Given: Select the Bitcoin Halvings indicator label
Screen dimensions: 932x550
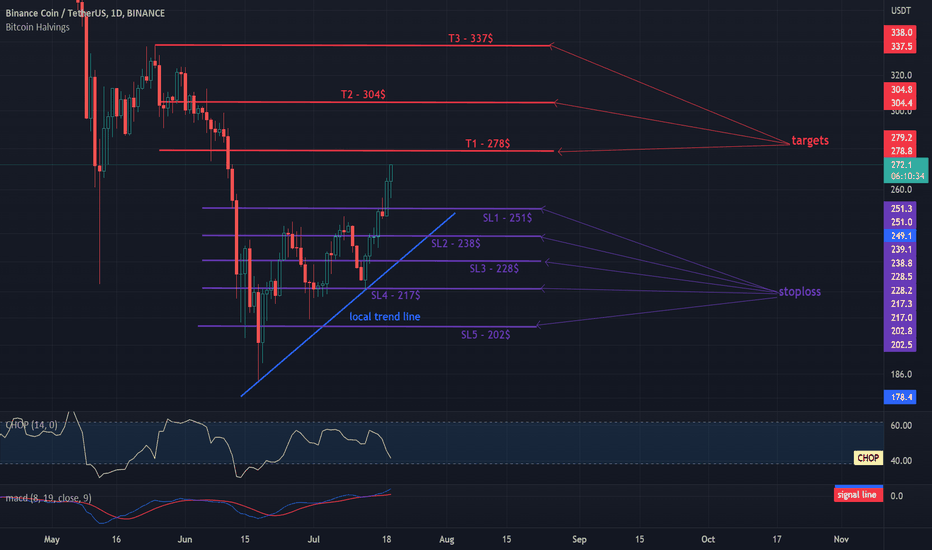Looking at the screenshot, I should click(x=37, y=27).
